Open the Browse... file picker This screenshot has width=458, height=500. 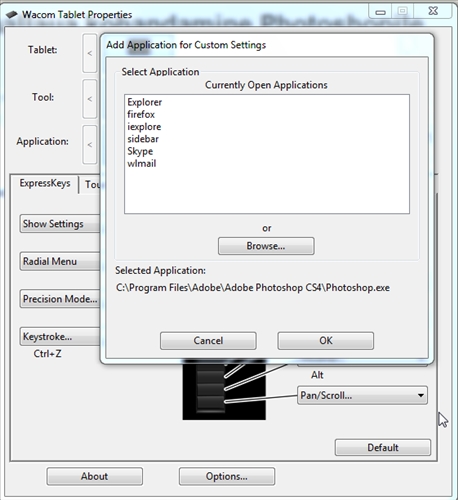[266, 246]
